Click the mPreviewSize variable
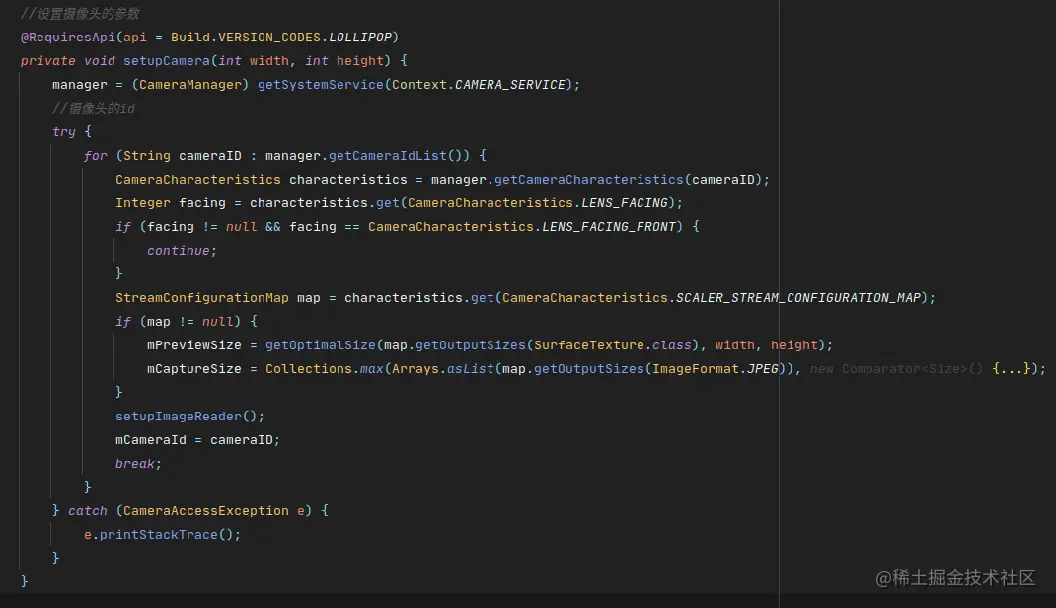The image size is (1056, 608). click(194, 345)
